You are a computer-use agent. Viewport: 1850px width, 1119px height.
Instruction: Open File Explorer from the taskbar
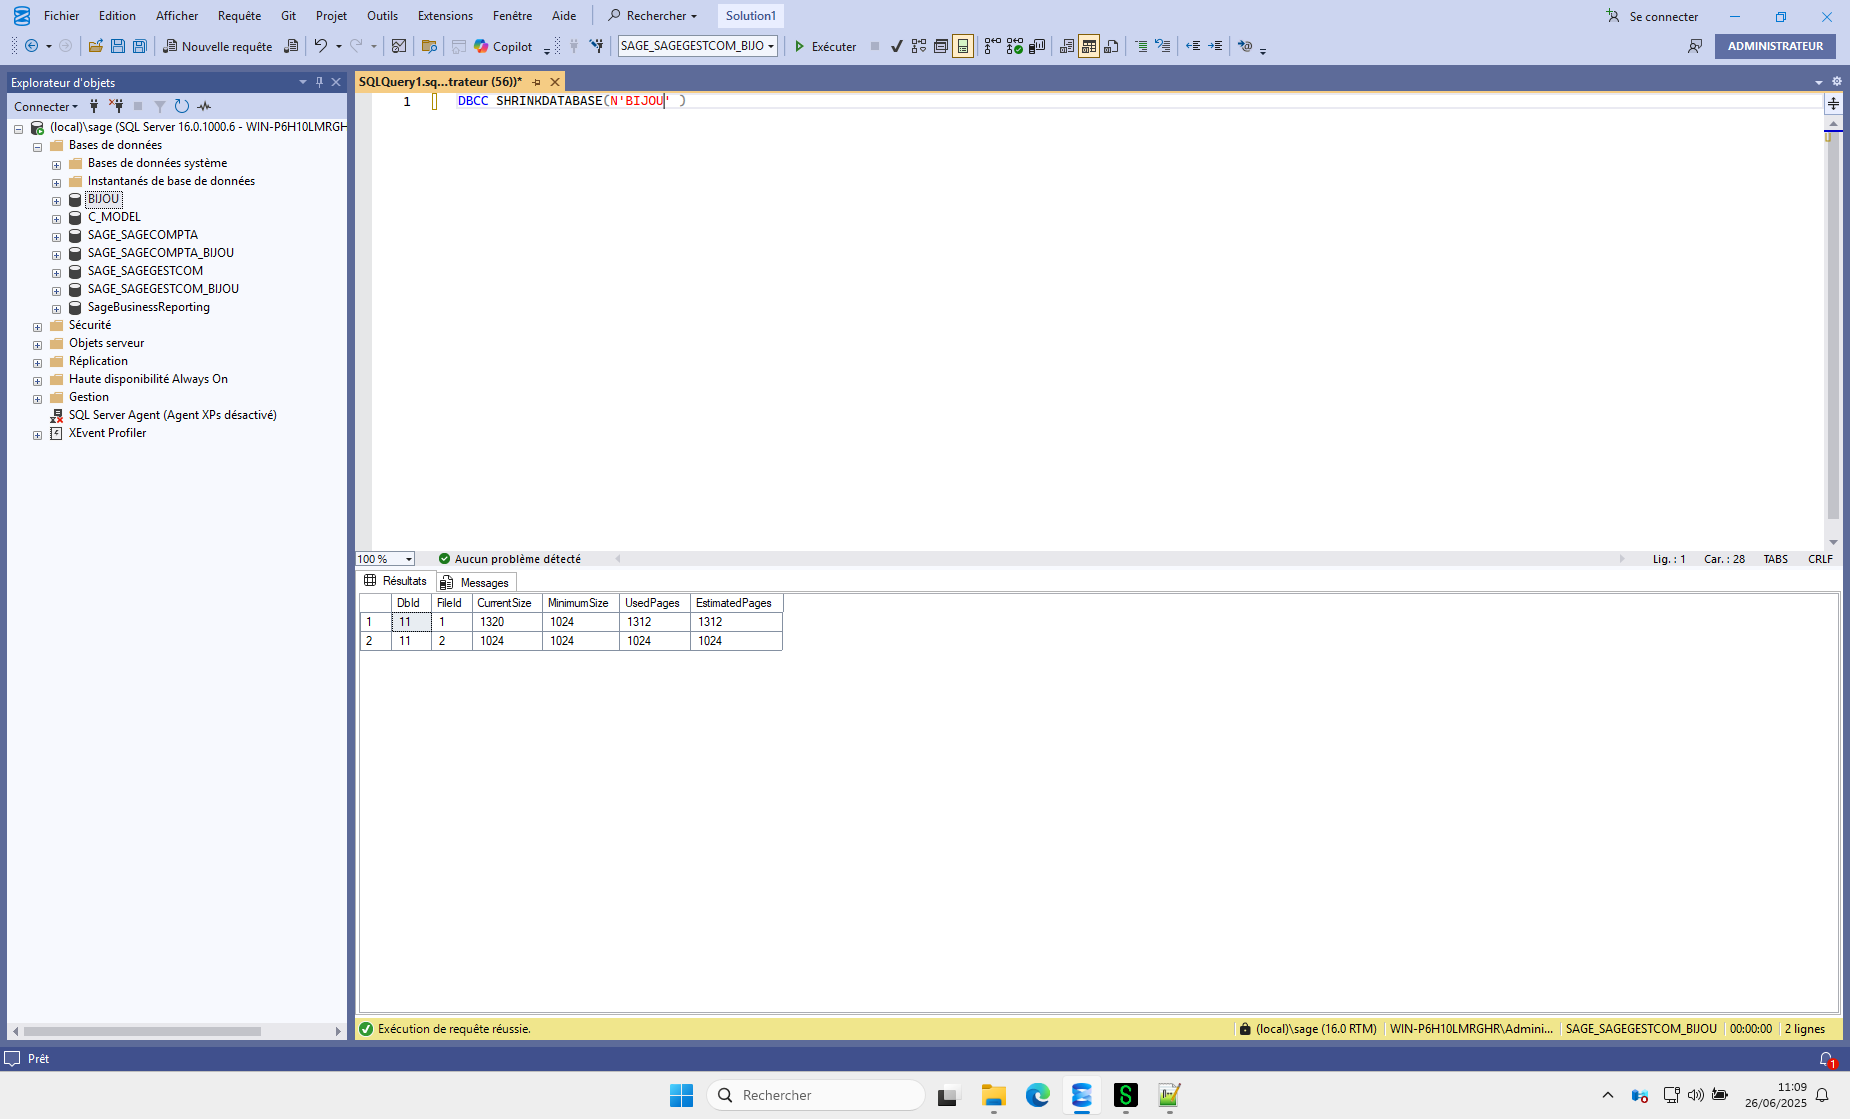coord(993,1095)
